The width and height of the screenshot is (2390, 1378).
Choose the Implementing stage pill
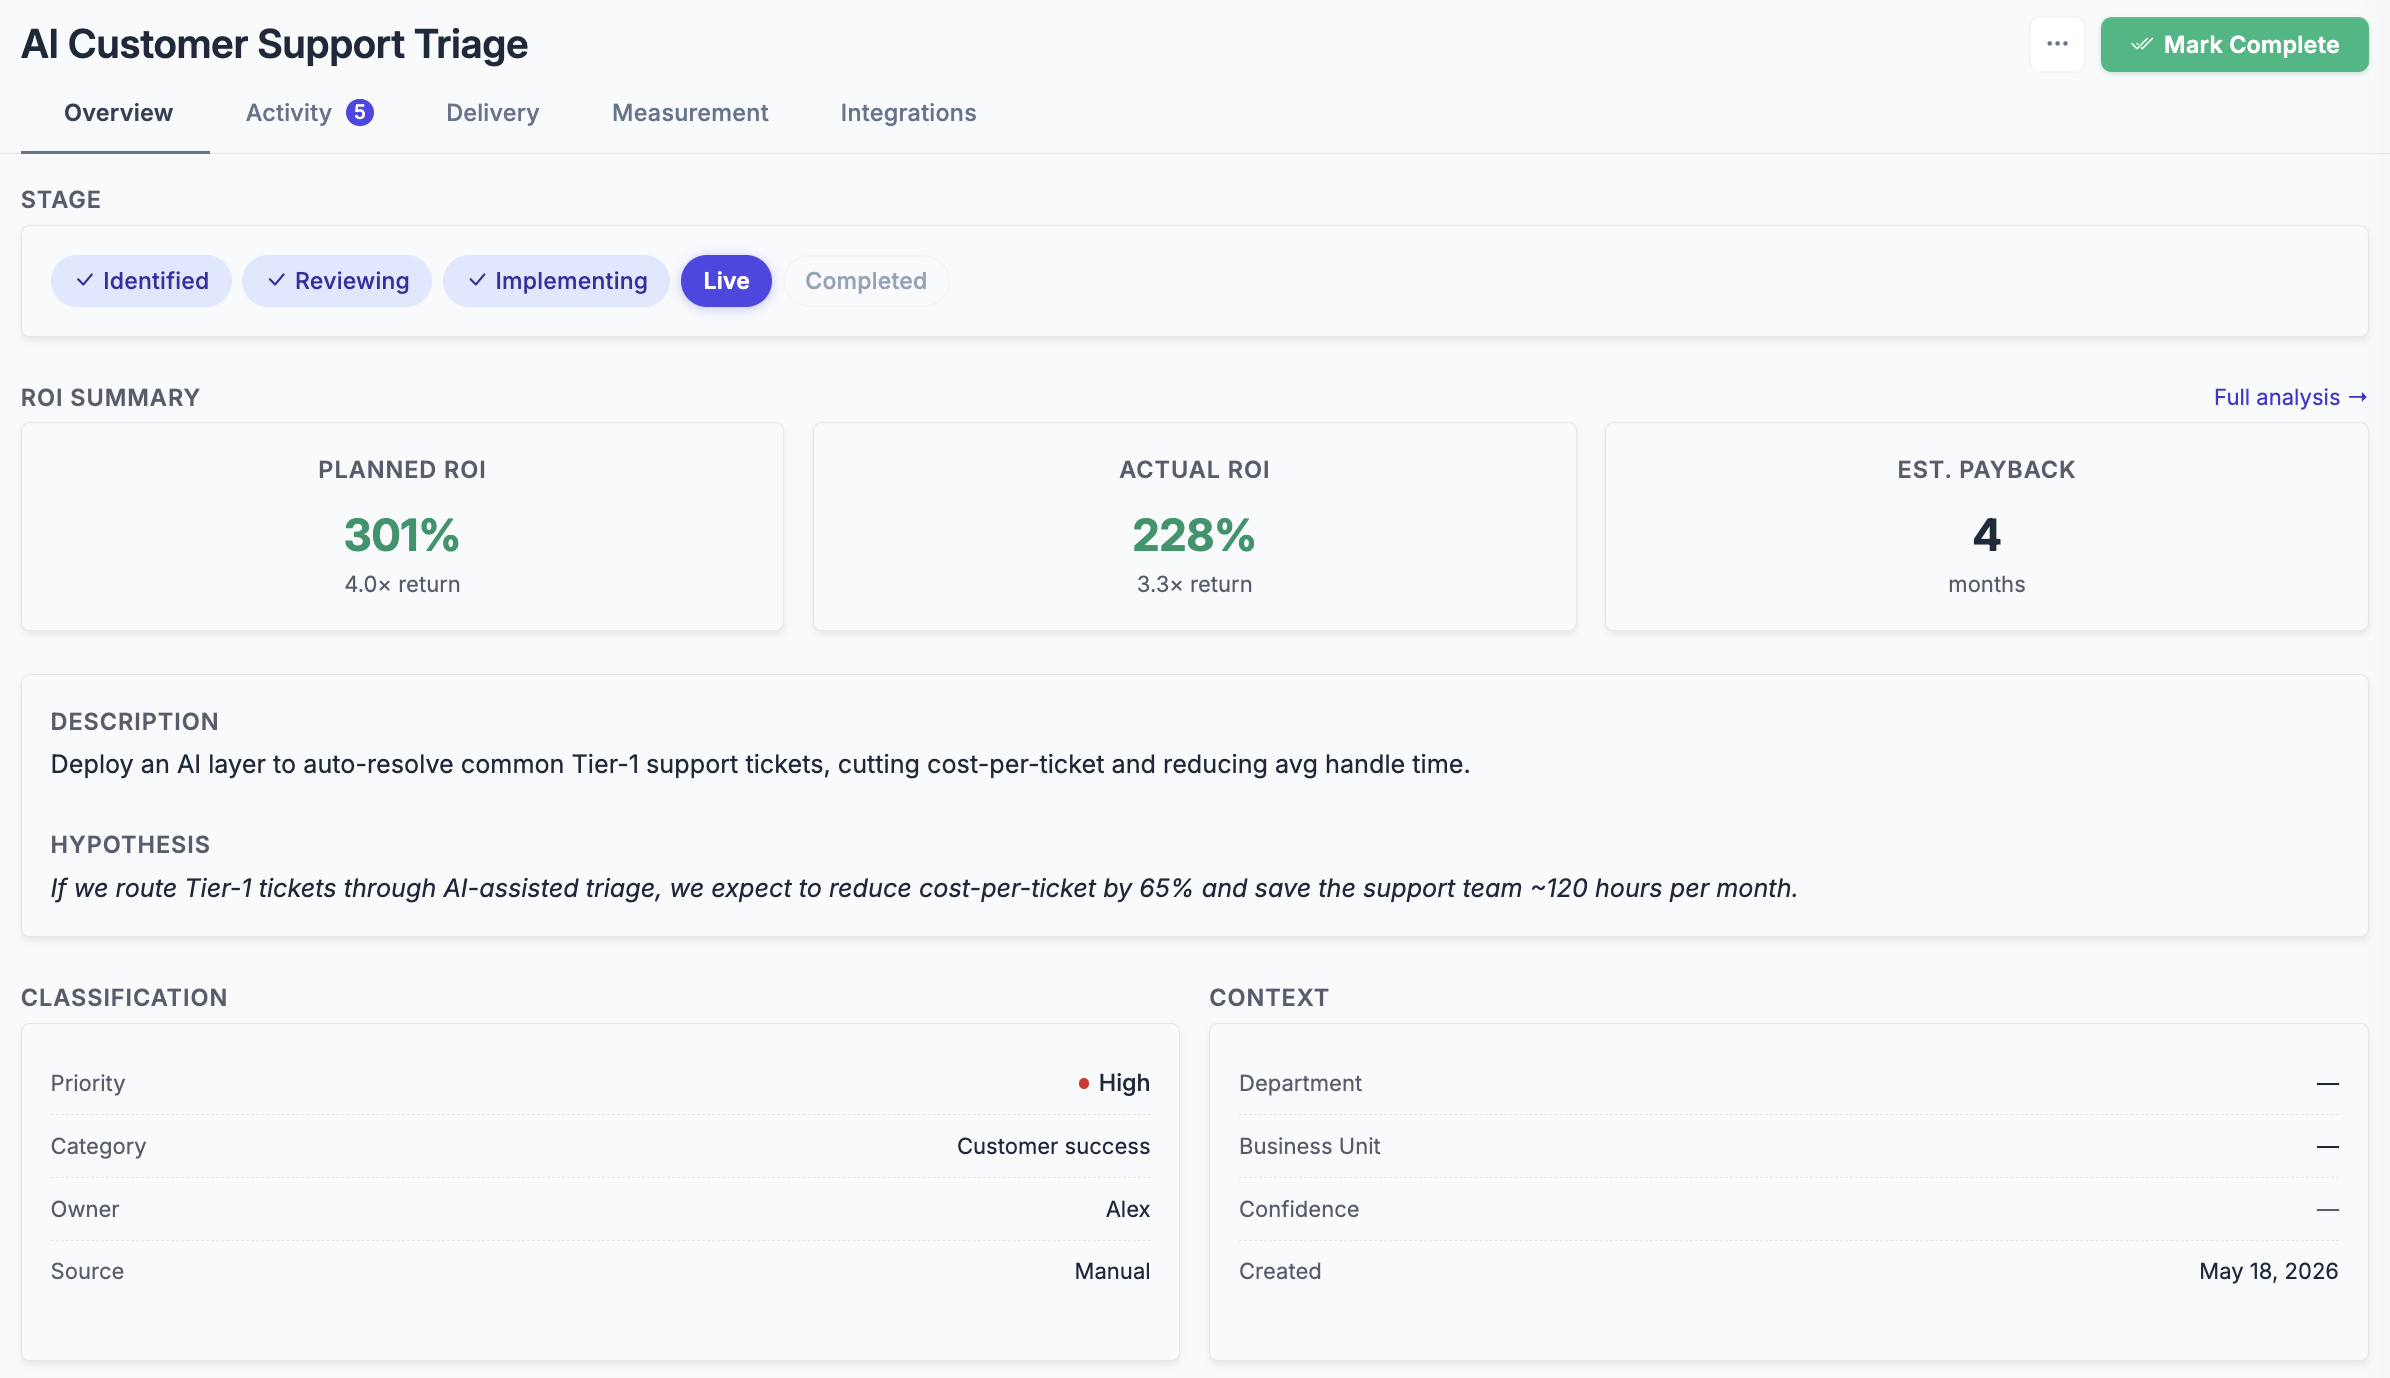coord(556,281)
